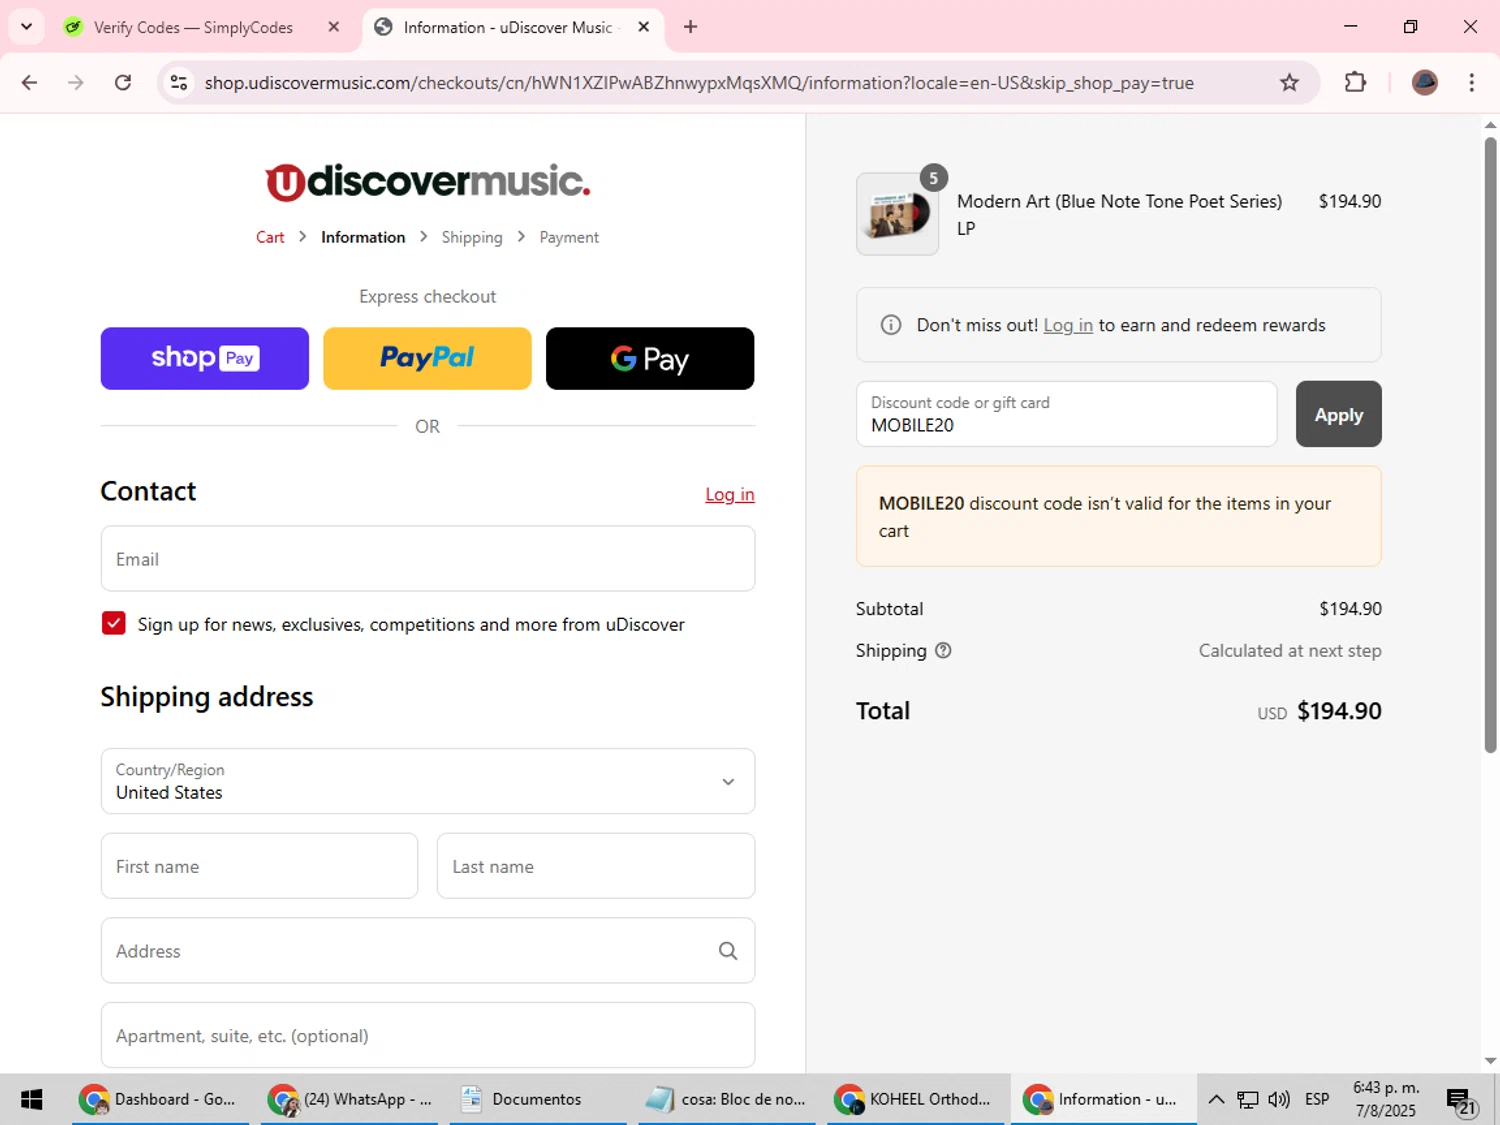Apply the MOBILE20 discount code
1500x1125 pixels.
click(x=1338, y=414)
